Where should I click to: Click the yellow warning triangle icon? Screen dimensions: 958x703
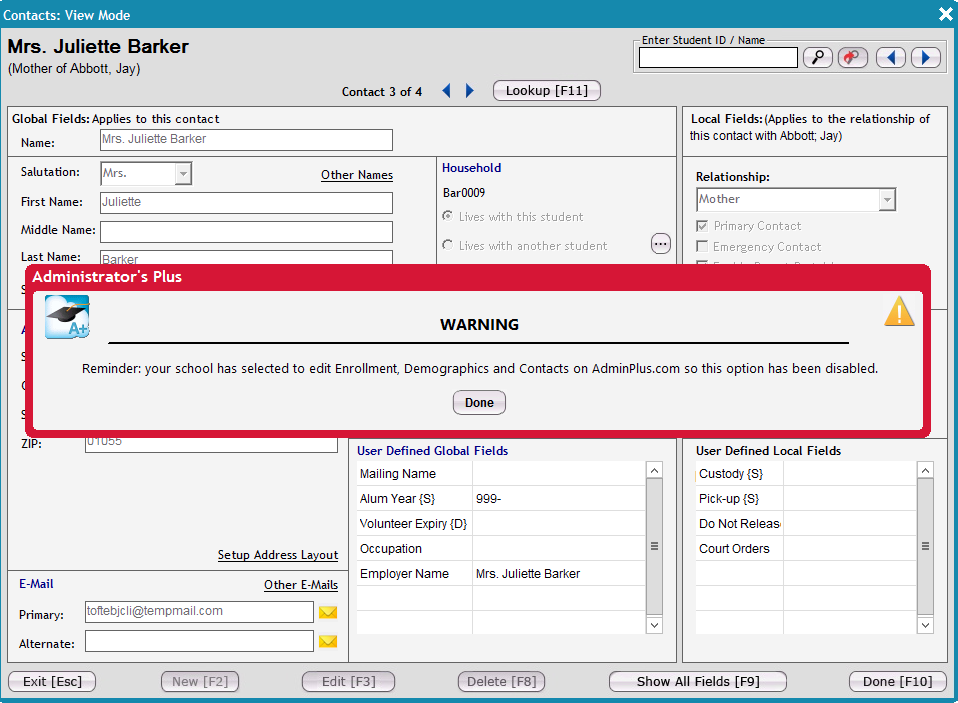(899, 311)
